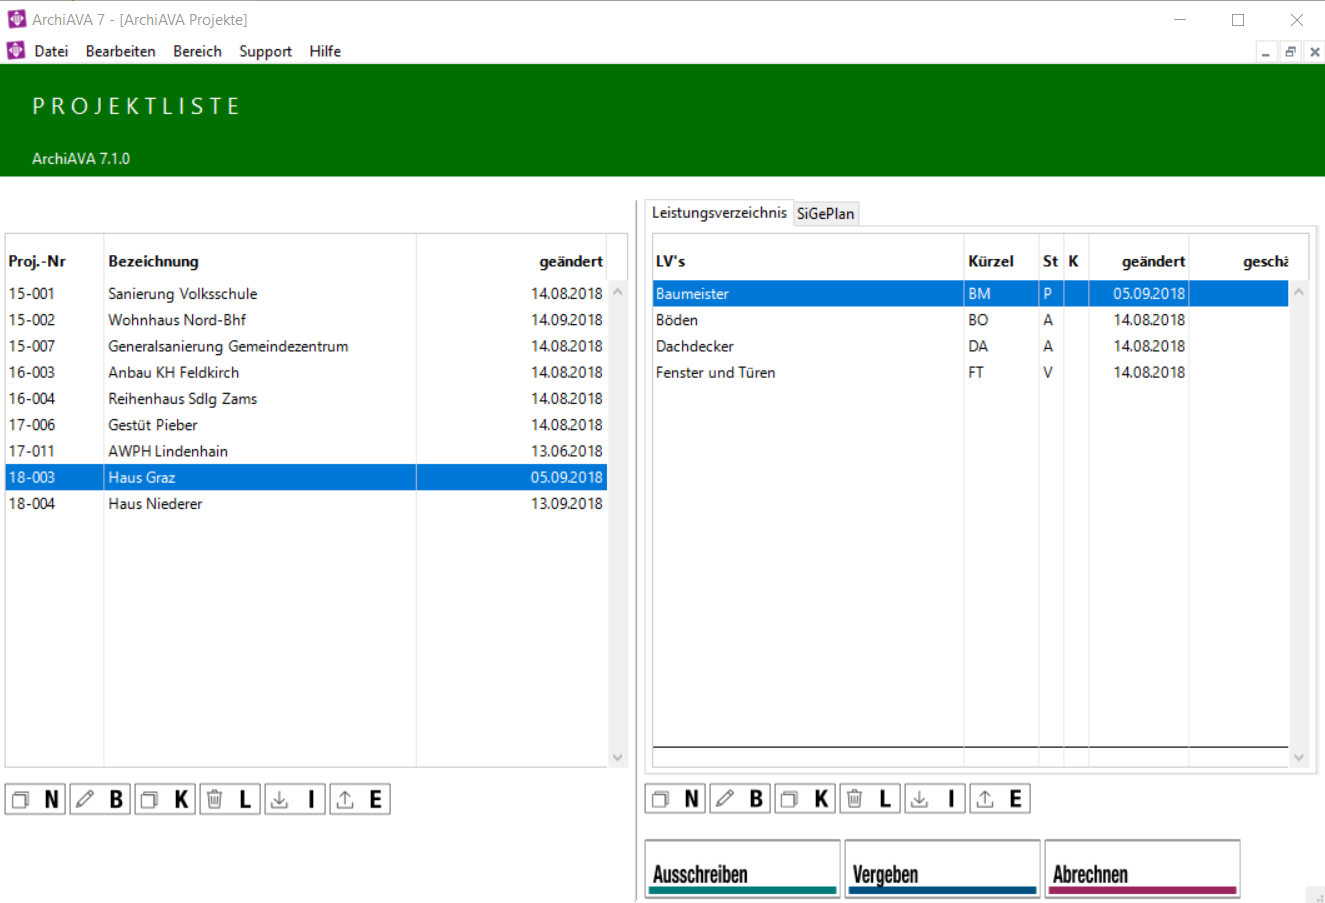Copy the selected LV with the LV list's K button

pos(805,798)
